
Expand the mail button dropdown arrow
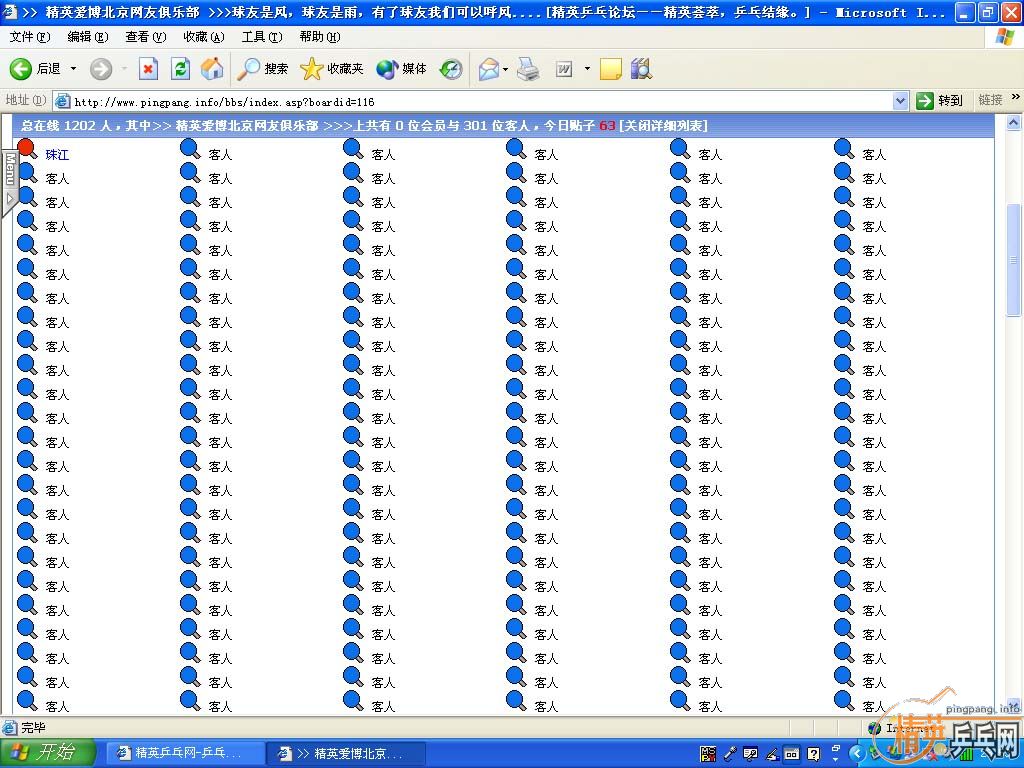point(506,69)
